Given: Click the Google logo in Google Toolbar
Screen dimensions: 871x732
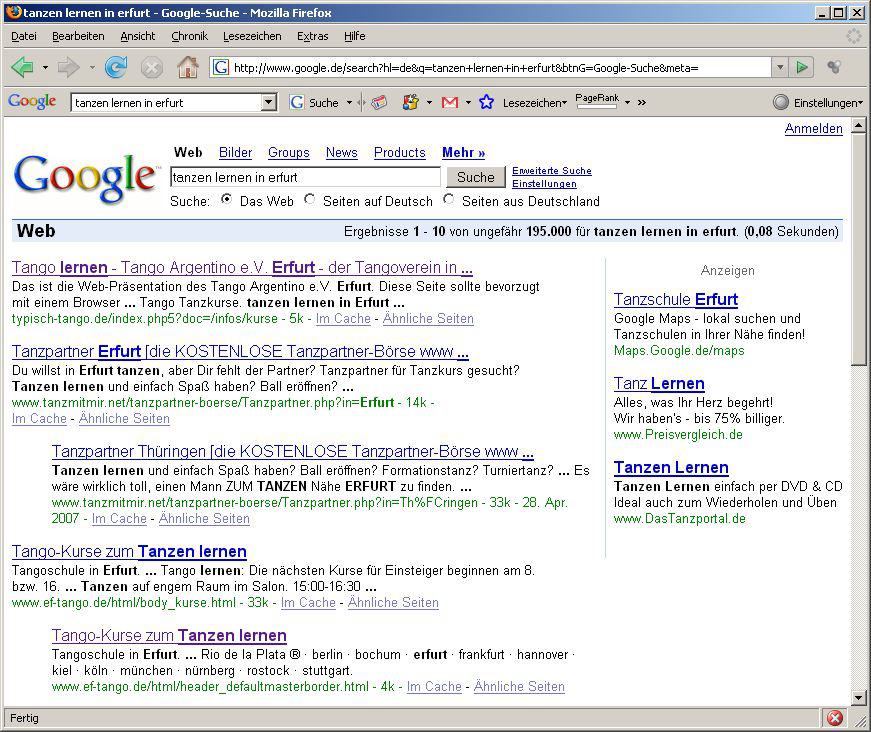Looking at the screenshot, I should (32, 102).
